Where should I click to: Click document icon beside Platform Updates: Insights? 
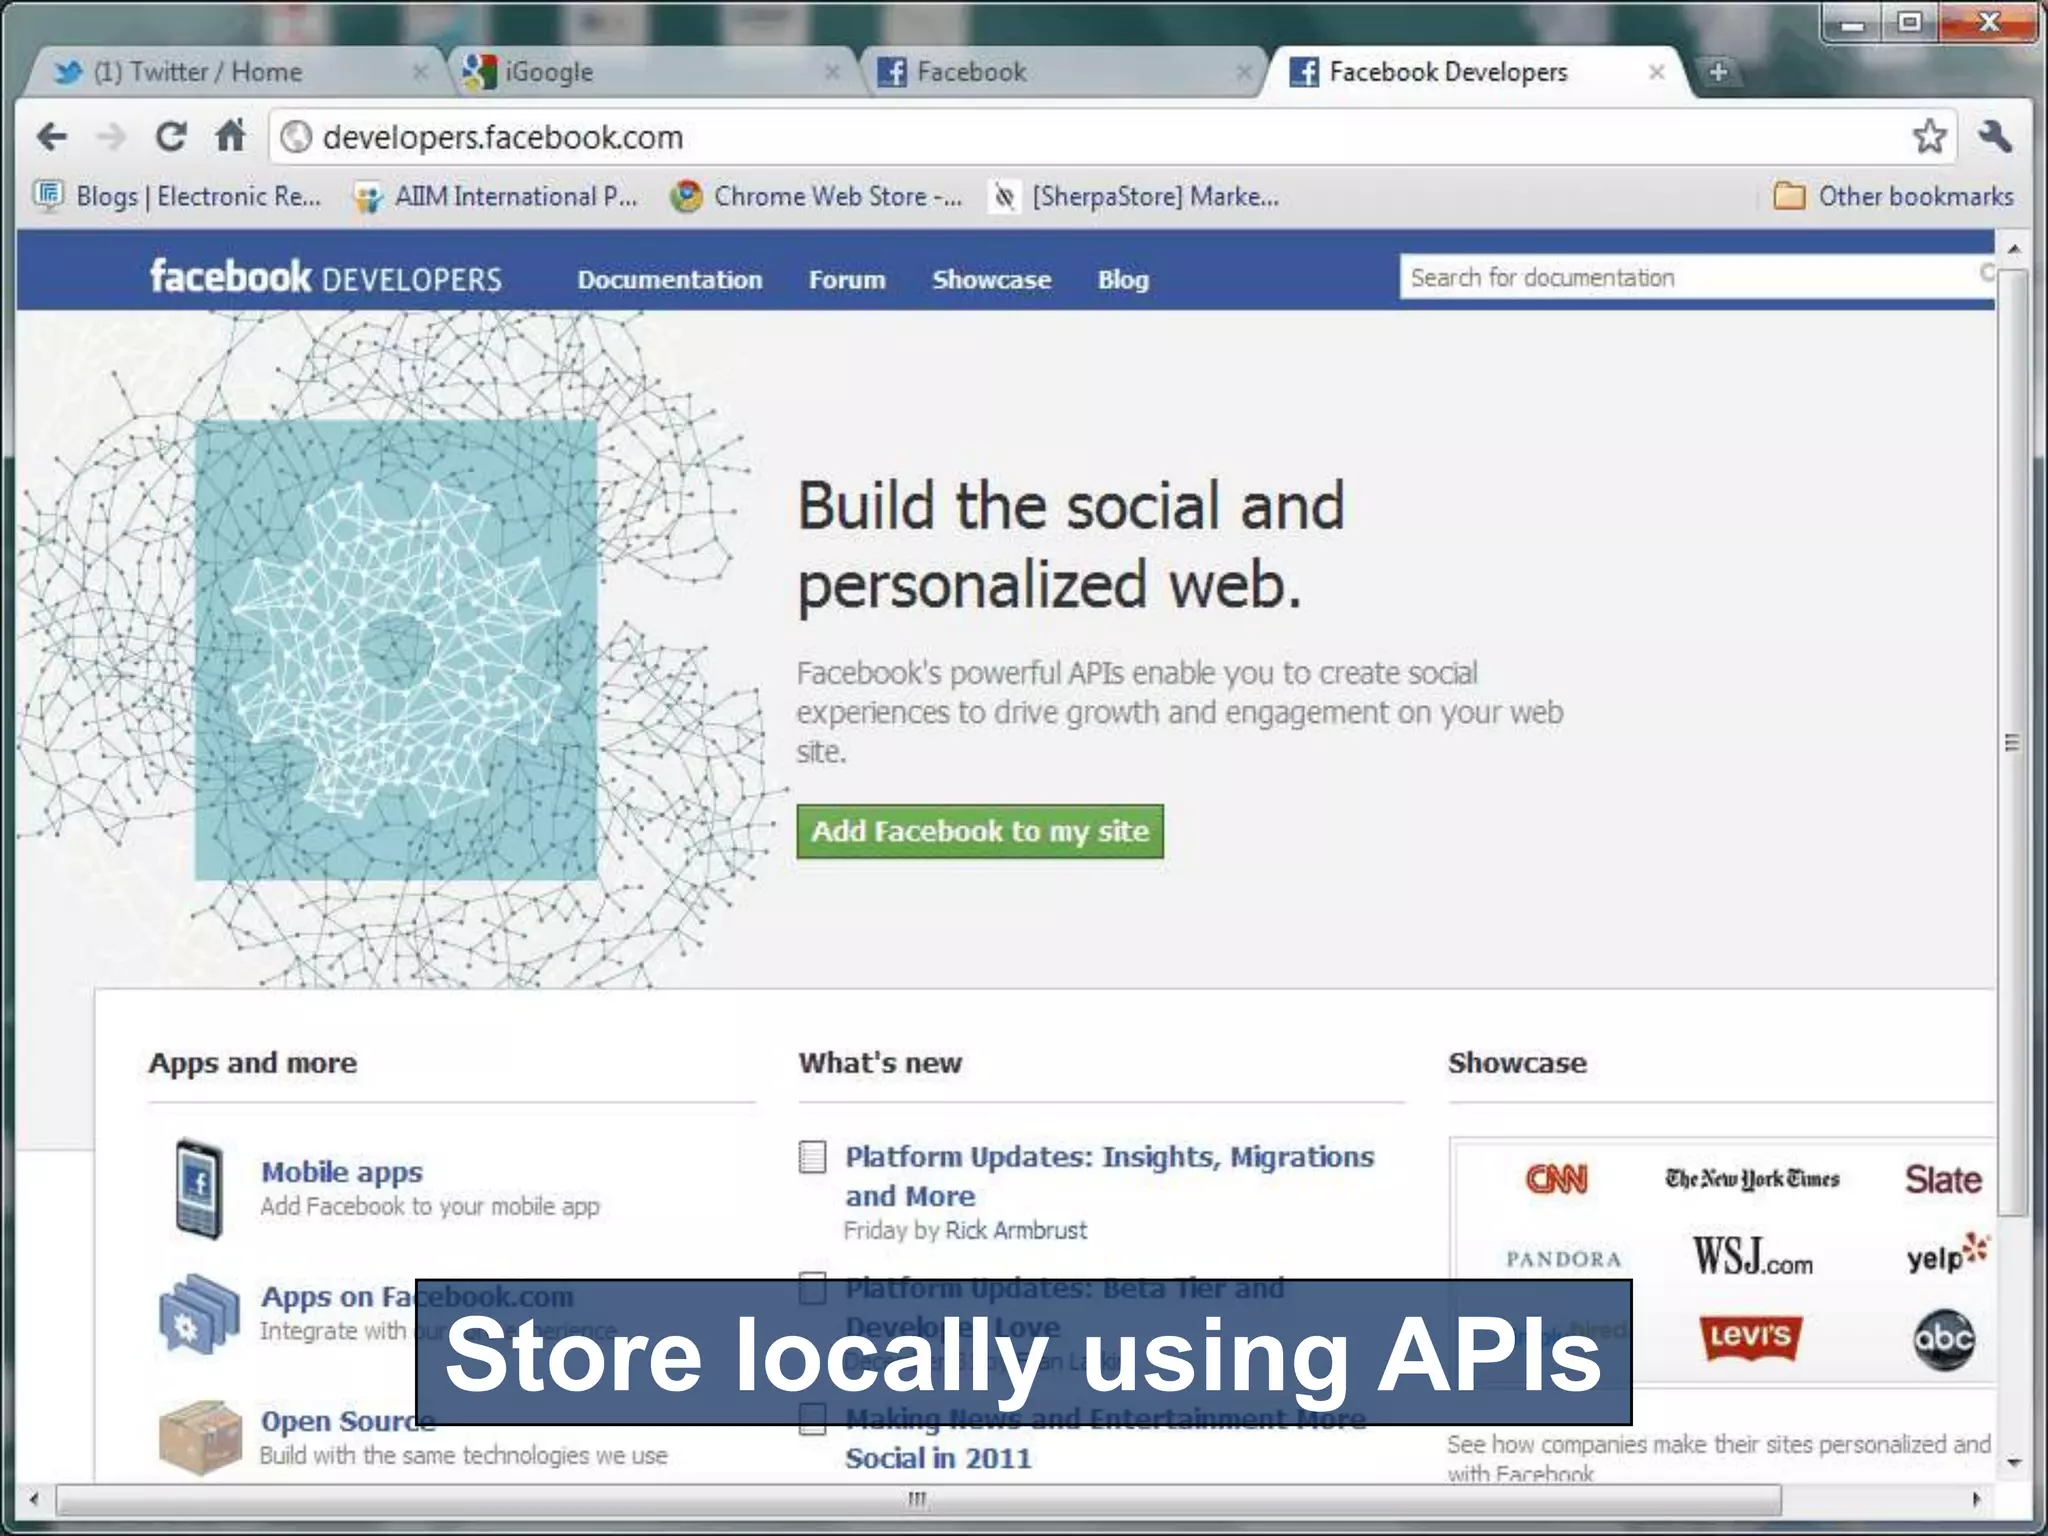pyautogui.click(x=813, y=1157)
